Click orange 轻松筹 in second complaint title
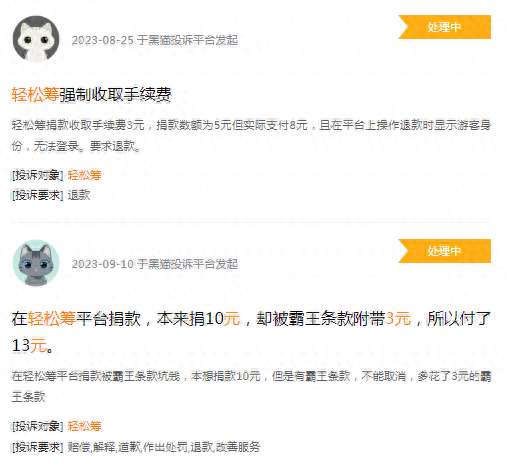507x472 pixels. (x=52, y=318)
